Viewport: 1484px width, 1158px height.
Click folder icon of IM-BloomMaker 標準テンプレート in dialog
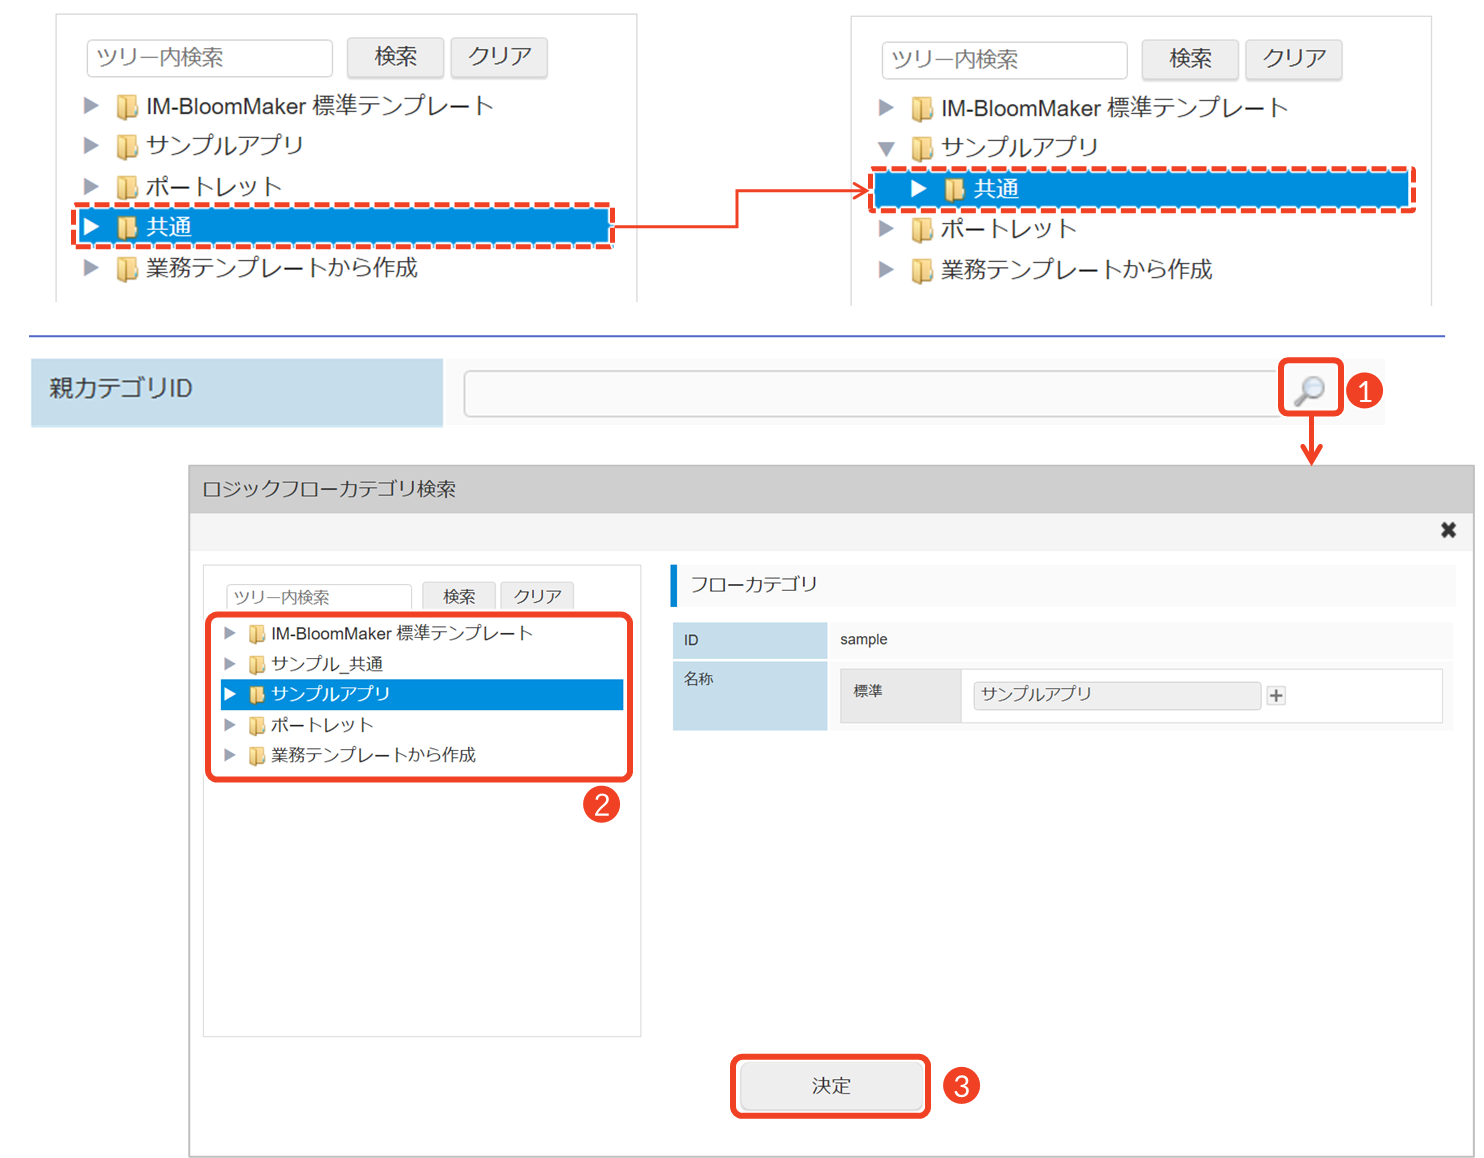coord(257,634)
